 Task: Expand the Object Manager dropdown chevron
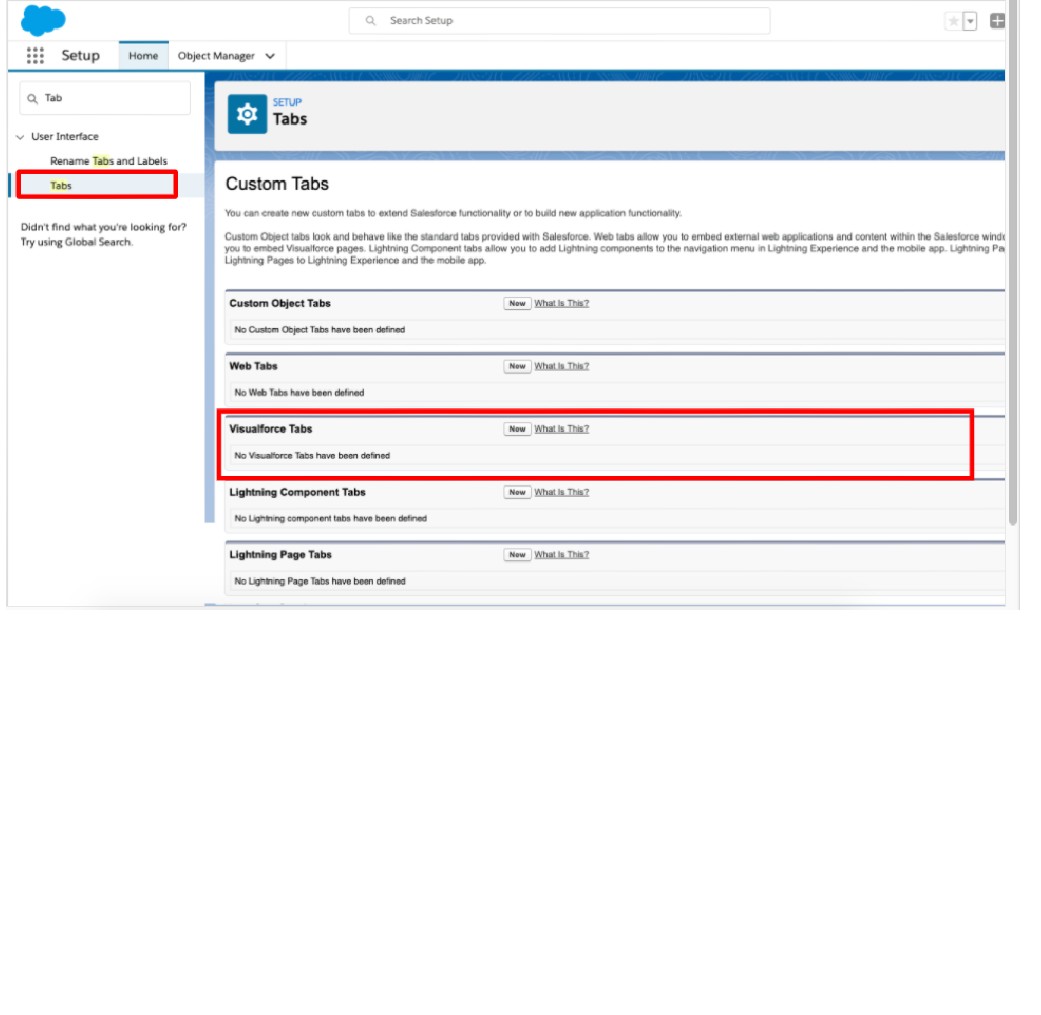tap(270, 56)
